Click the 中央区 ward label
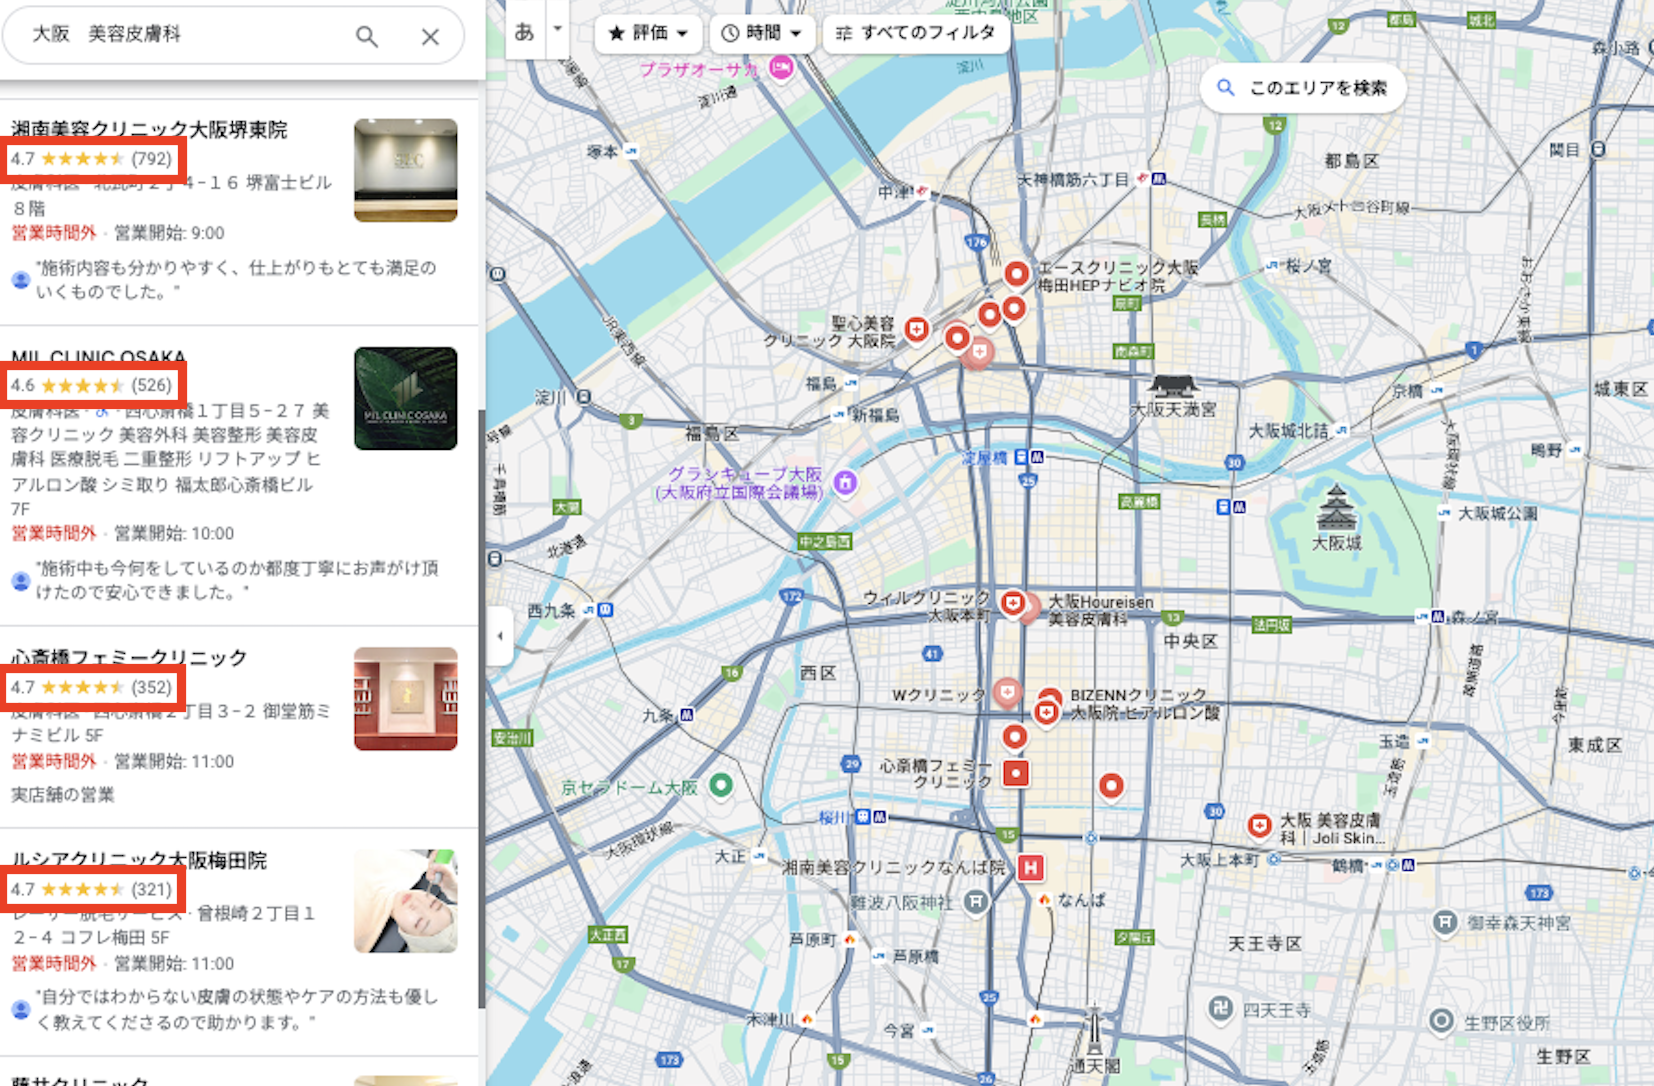 1190,641
